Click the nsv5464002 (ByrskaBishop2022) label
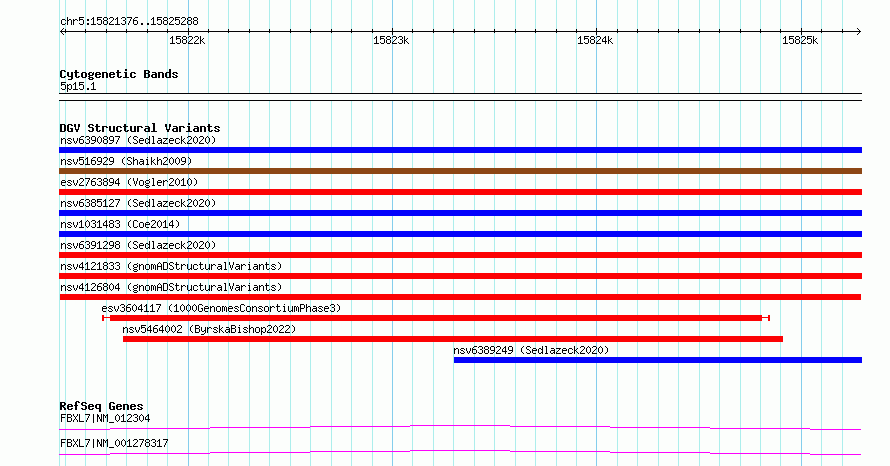Viewport: 890px width, 466px height. (x=209, y=329)
